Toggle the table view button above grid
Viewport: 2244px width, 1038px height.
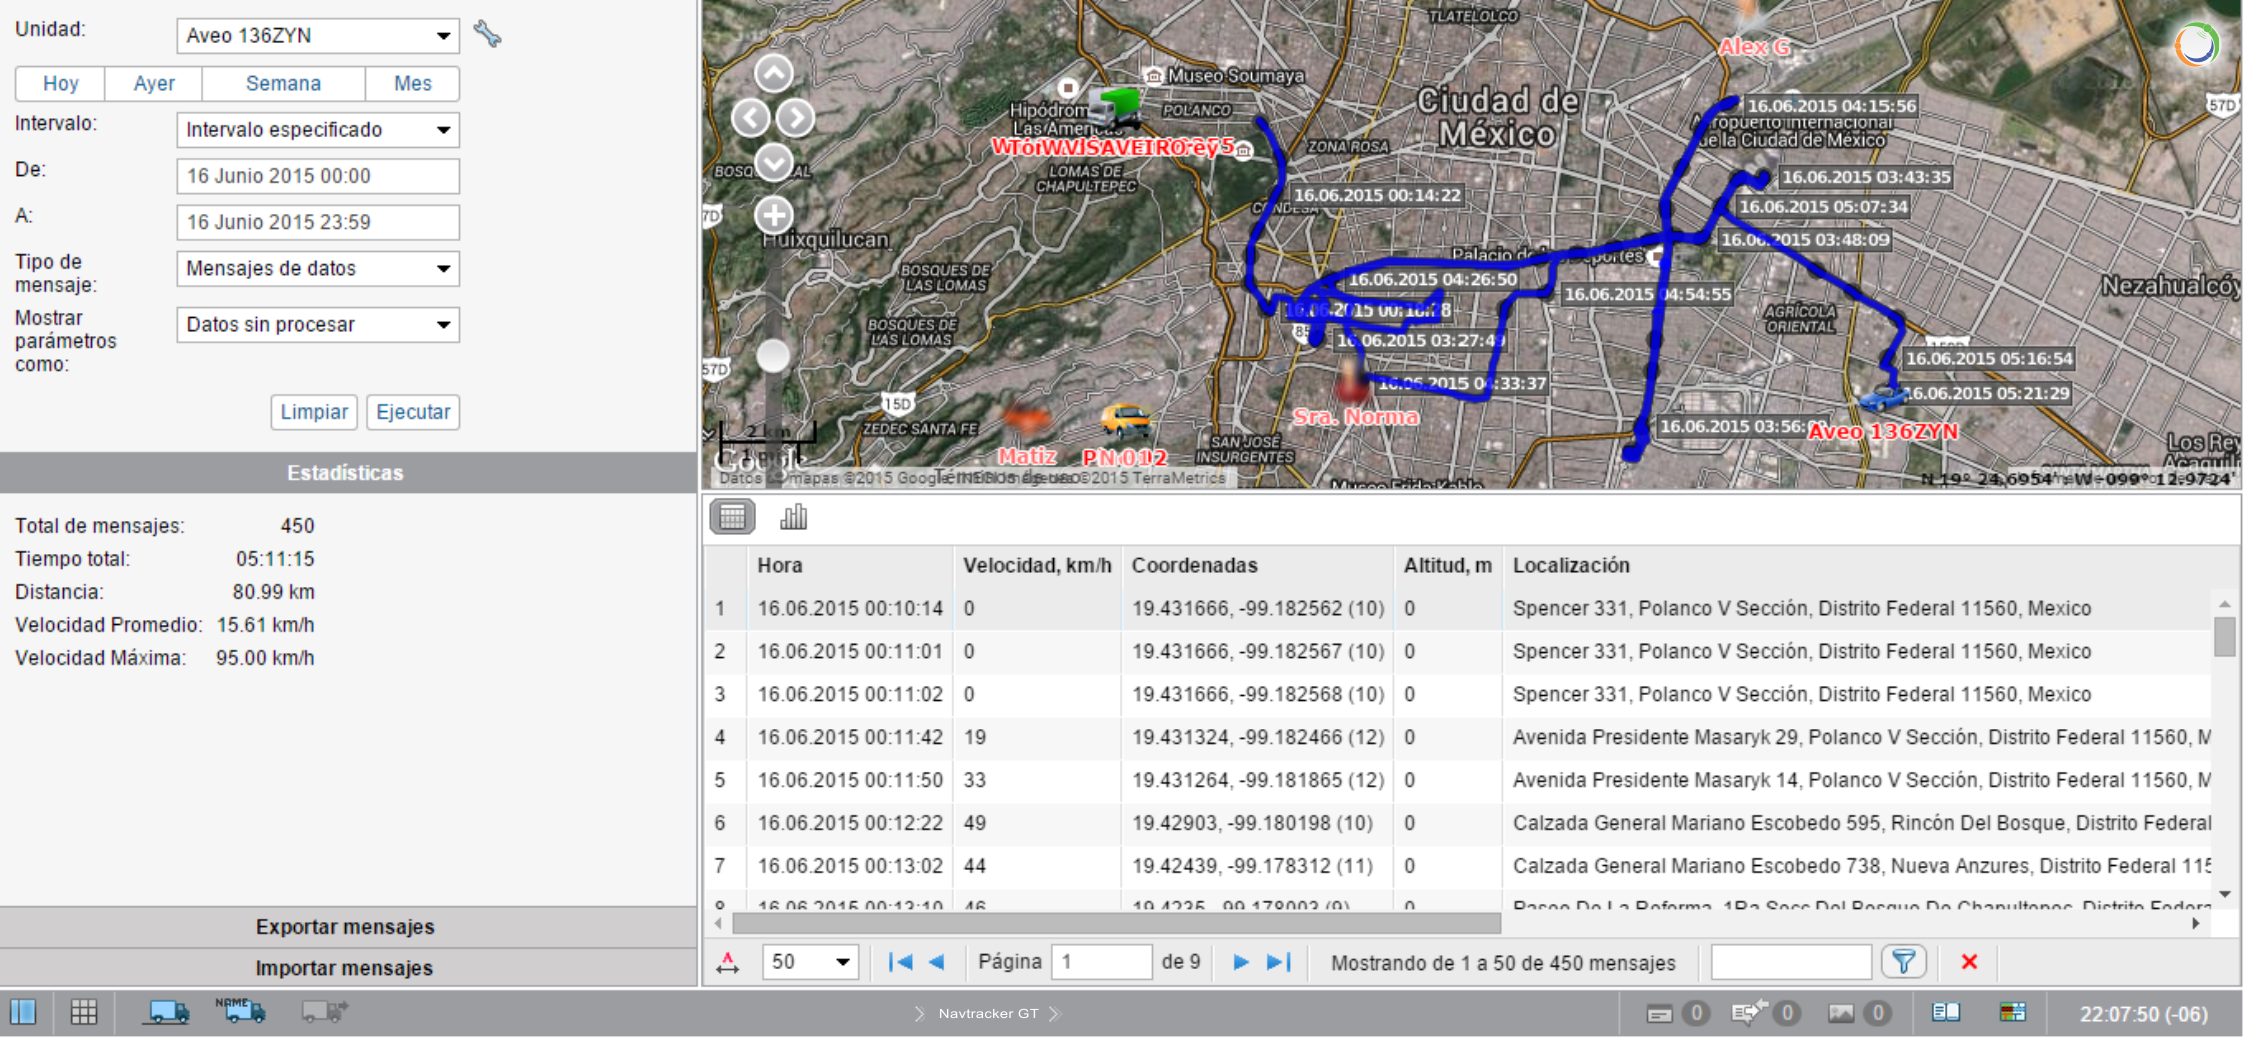[732, 517]
